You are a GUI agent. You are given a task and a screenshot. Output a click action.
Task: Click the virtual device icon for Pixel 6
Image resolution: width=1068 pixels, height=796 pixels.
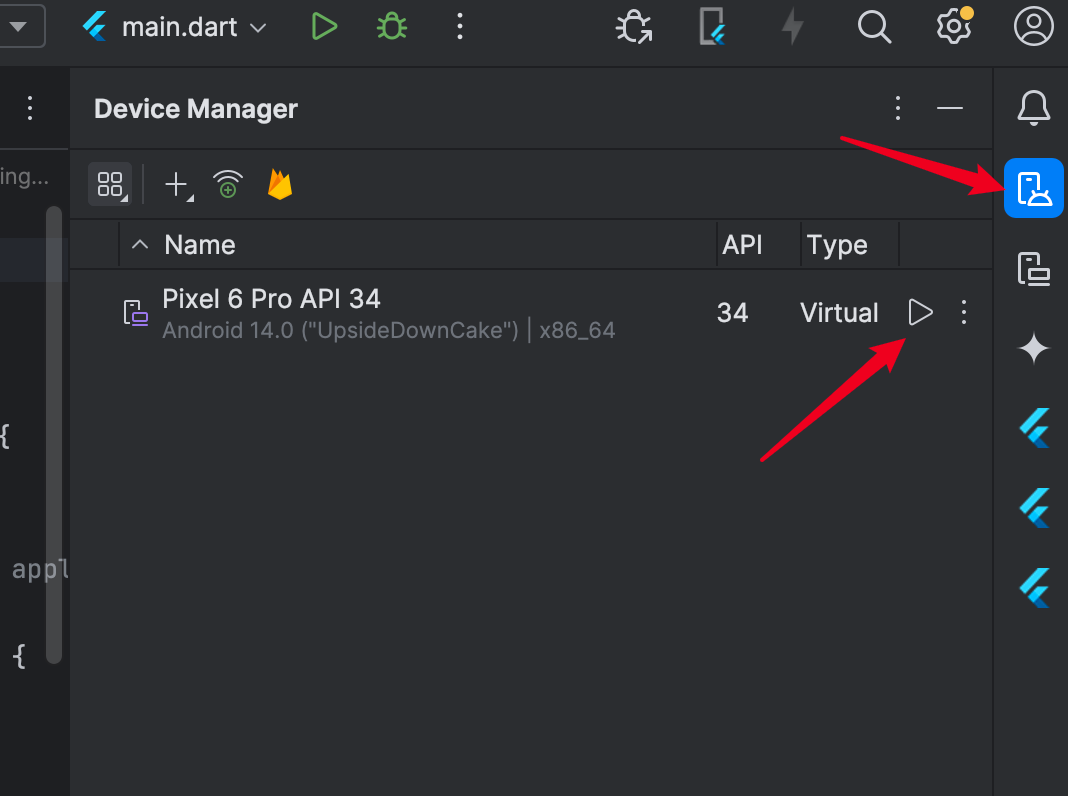click(x=136, y=313)
